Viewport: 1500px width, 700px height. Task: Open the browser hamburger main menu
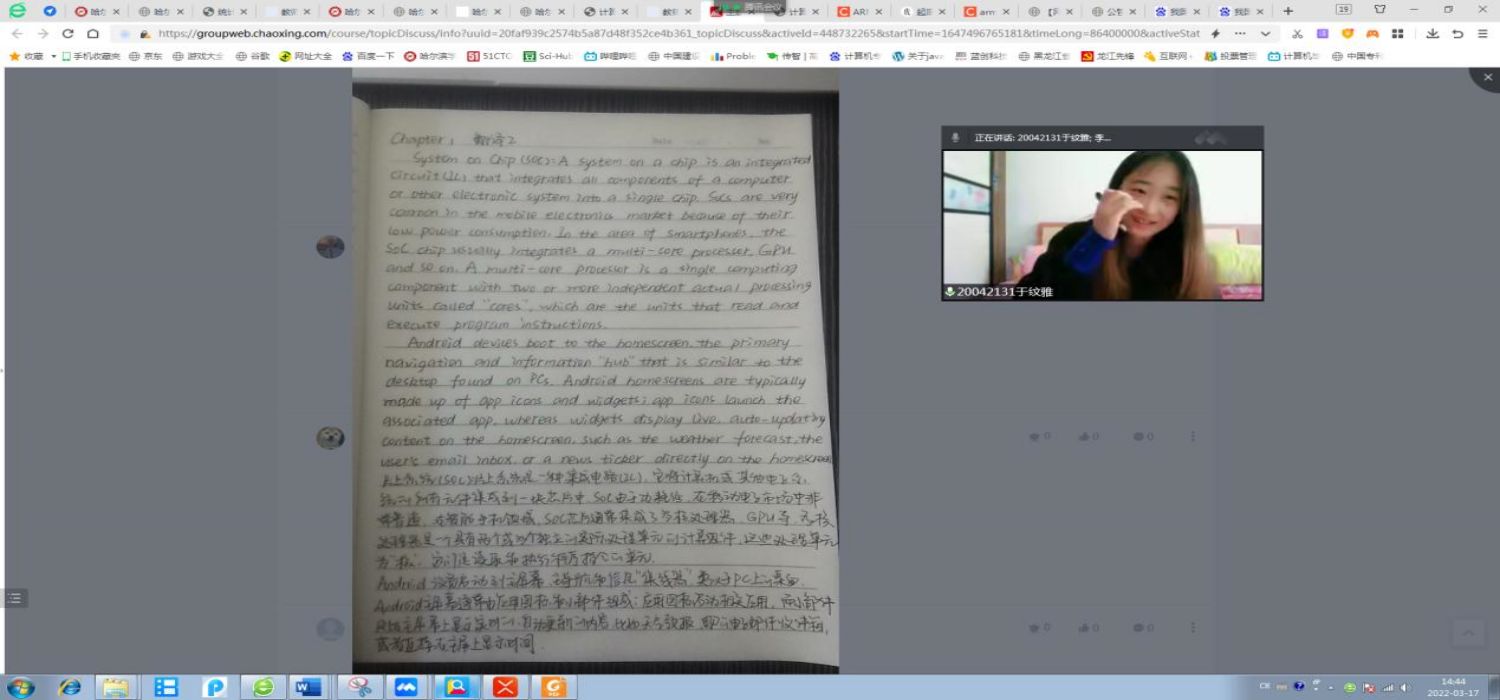[1482, 33]
